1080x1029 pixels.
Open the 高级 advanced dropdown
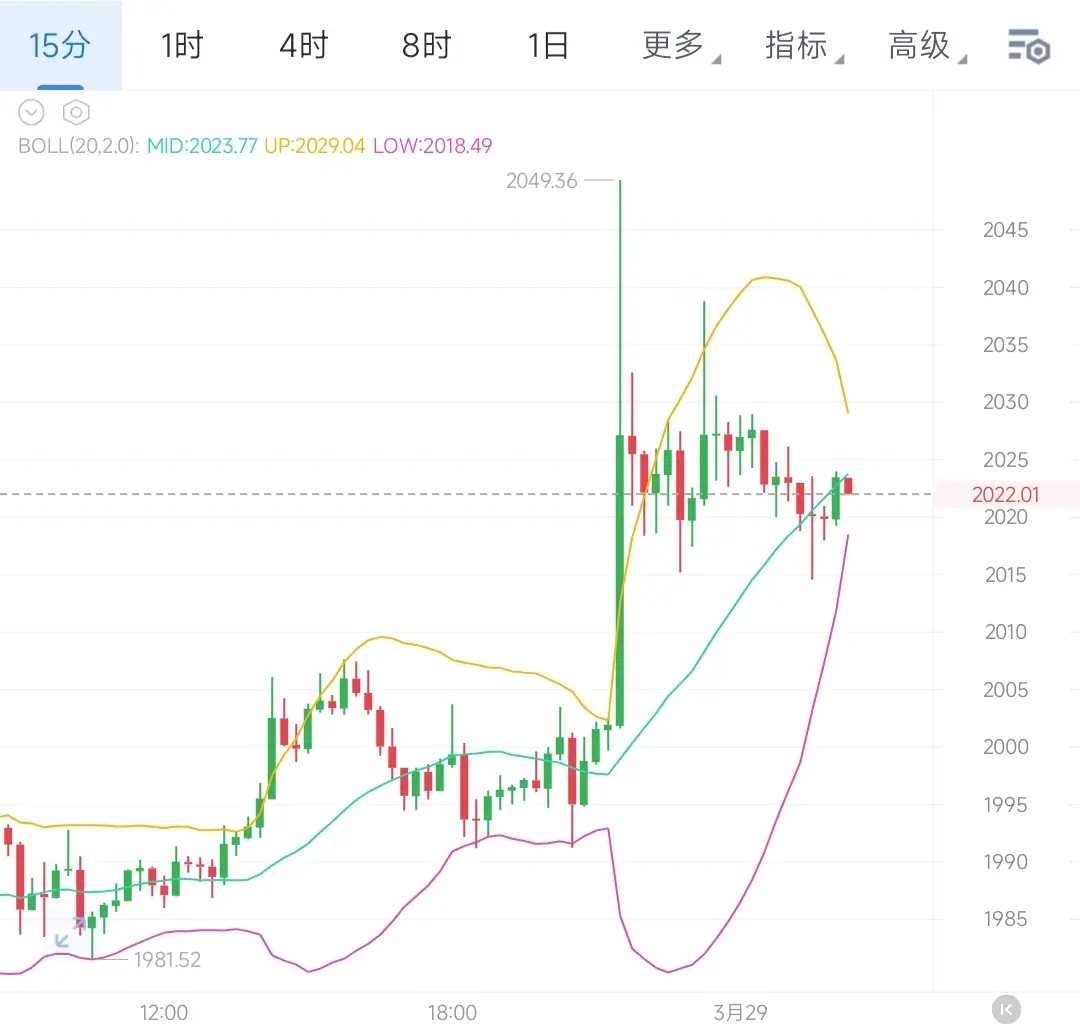926,45
